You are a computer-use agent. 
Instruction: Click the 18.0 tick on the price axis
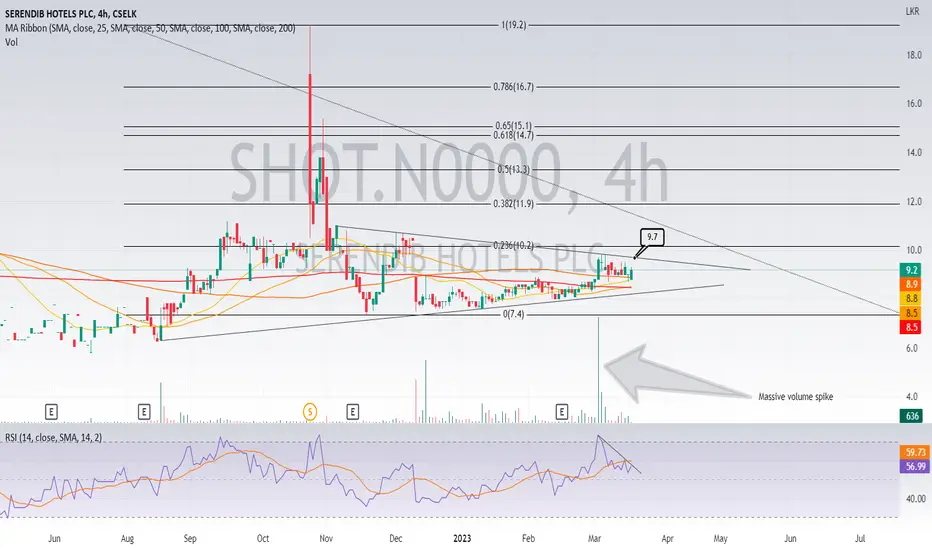click(914, 55)
